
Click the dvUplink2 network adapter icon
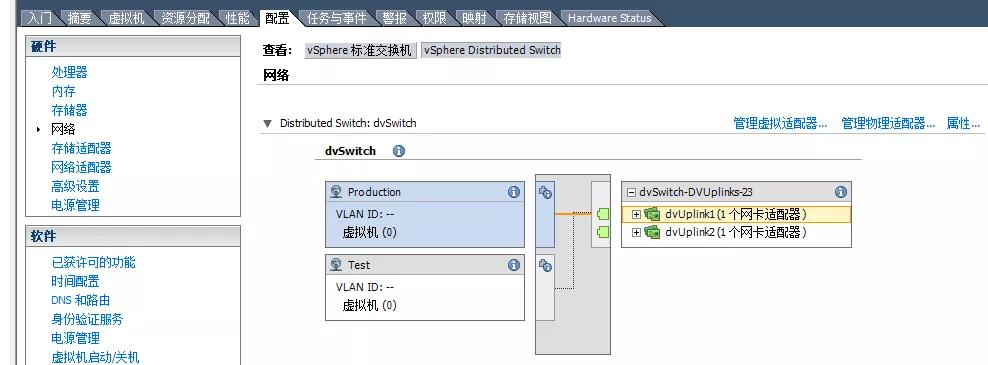coord(652,233)
